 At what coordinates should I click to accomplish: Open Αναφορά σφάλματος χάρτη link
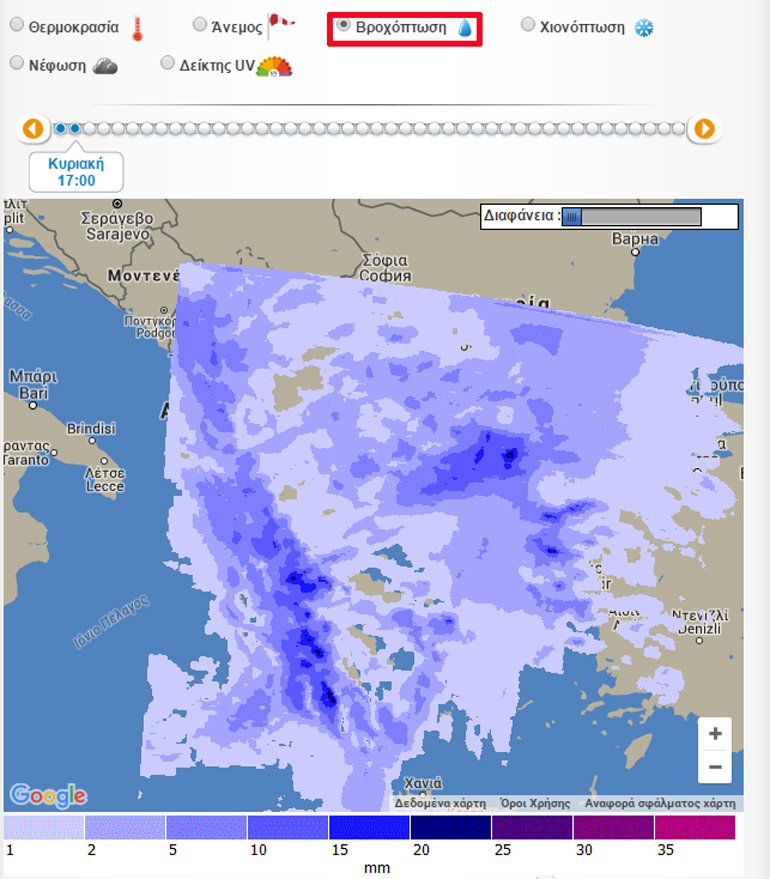coord(660,803)
